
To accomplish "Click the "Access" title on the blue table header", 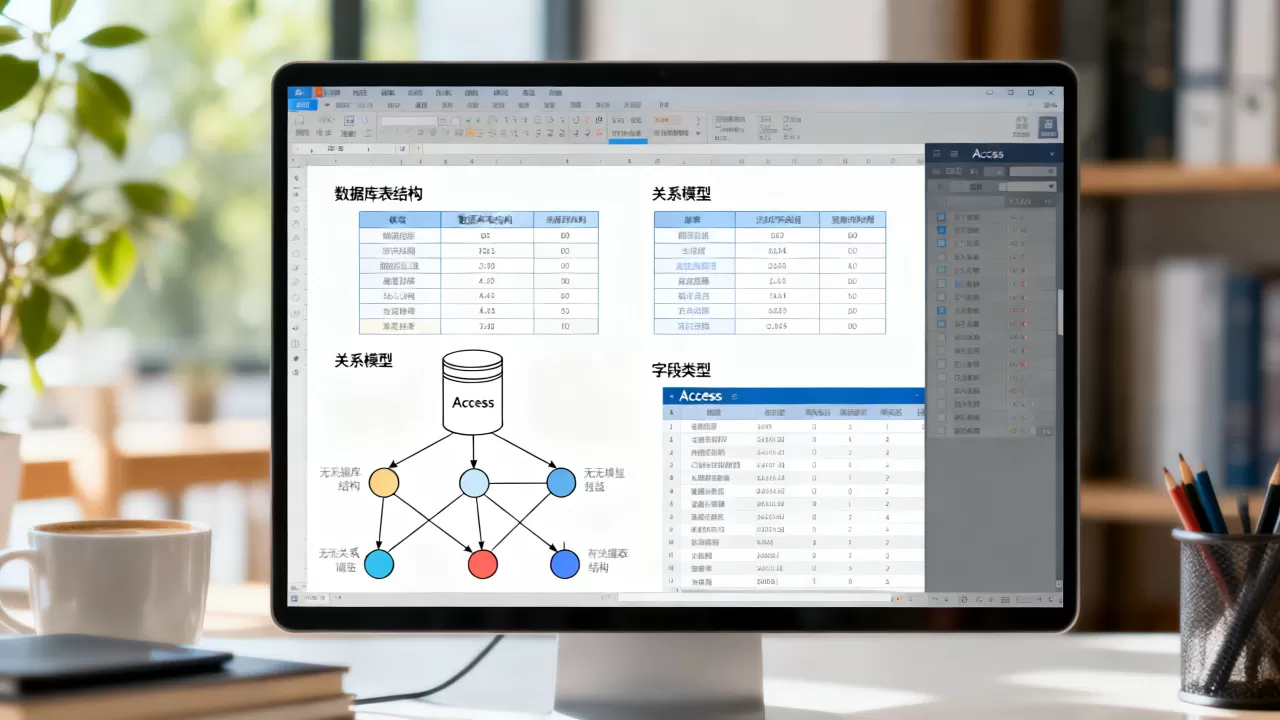I will point(700,396).
